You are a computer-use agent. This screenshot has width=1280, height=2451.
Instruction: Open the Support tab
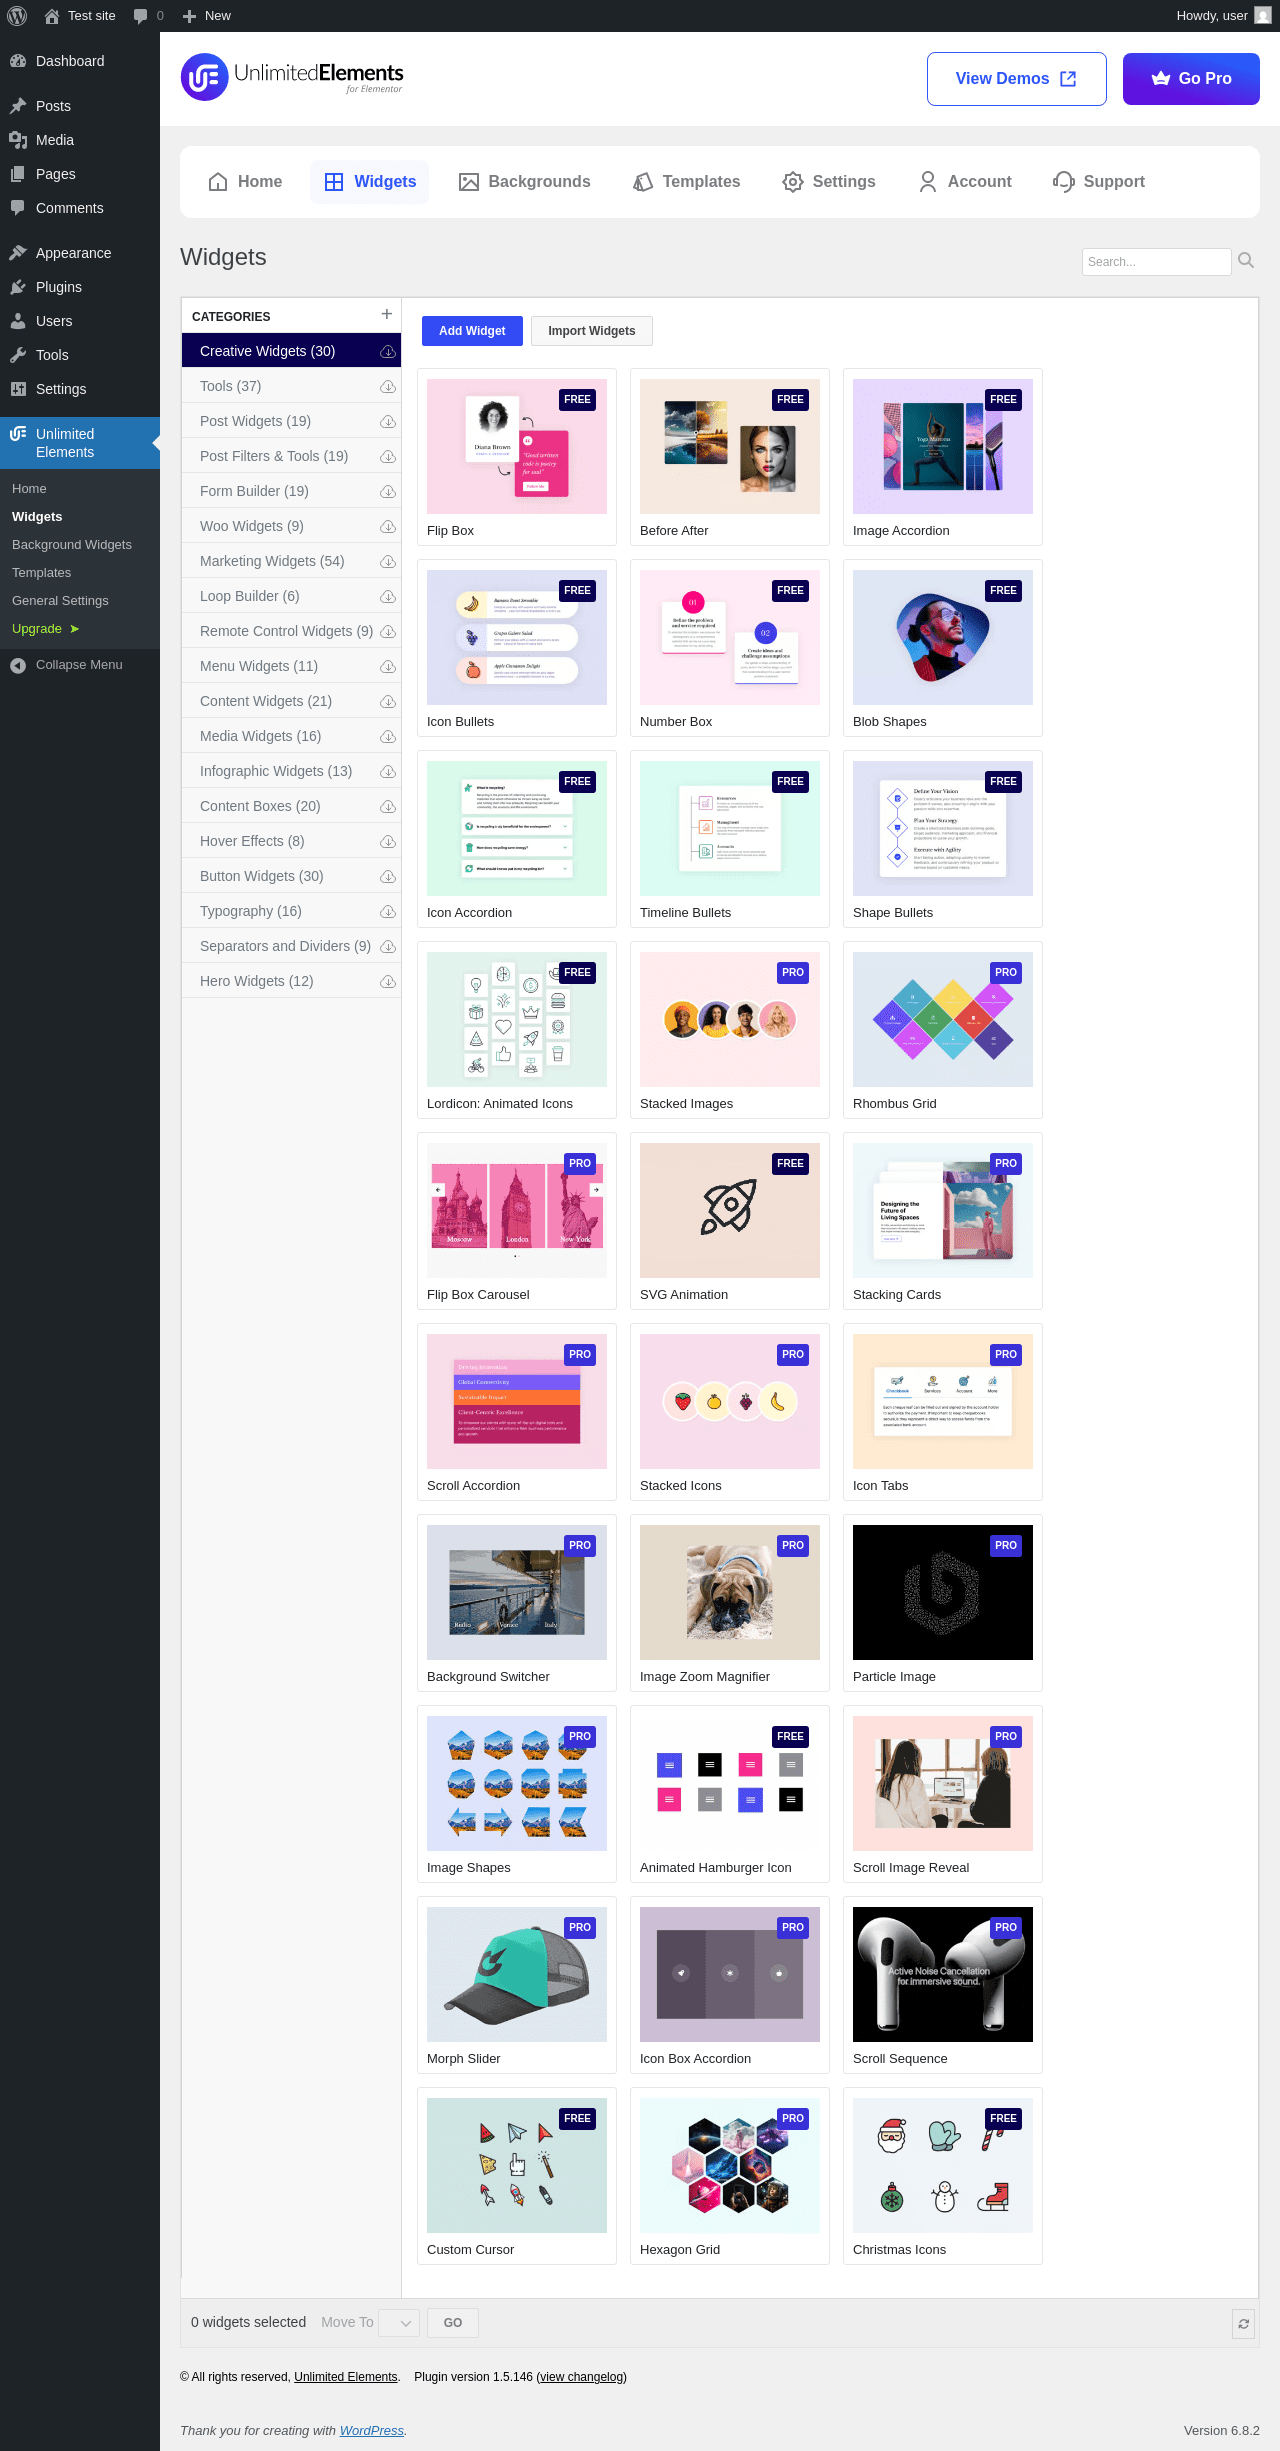pos(1099,182)
